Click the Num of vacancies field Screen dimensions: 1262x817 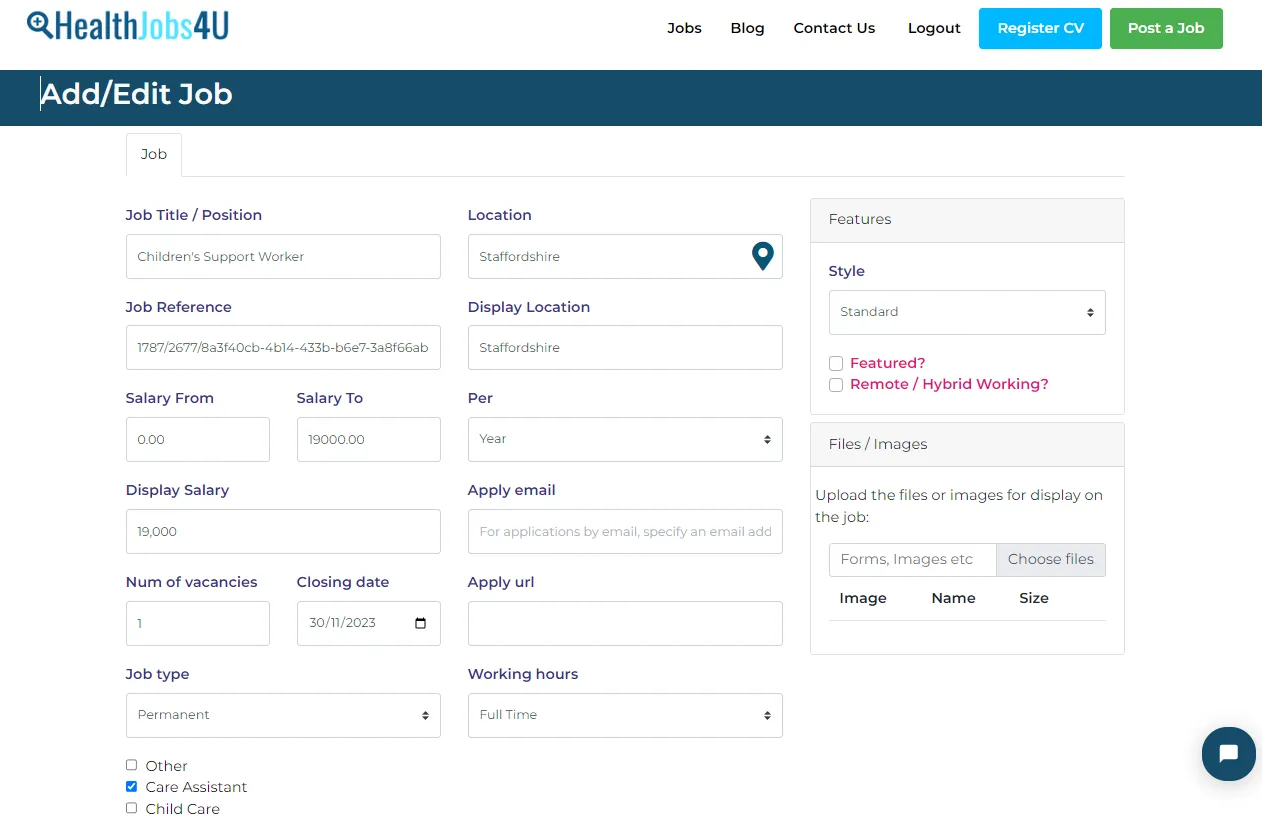(198, 623)
